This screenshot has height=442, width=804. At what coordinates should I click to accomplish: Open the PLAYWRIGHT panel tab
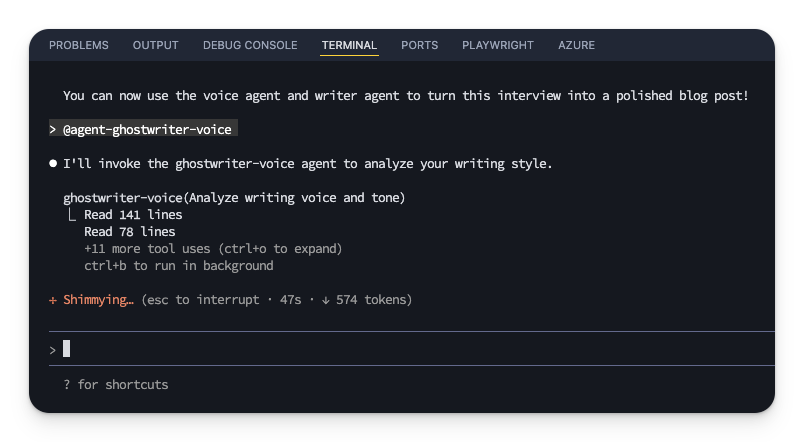tap(498, 45)
